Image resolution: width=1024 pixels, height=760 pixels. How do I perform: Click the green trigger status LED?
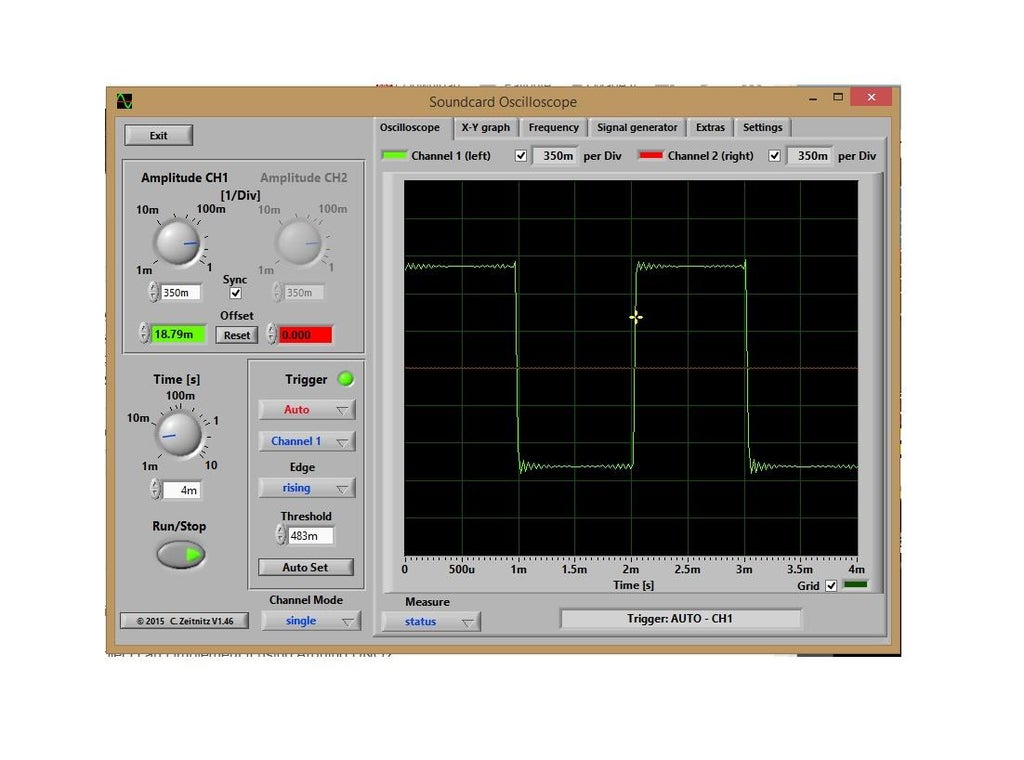tap(345, 379)
